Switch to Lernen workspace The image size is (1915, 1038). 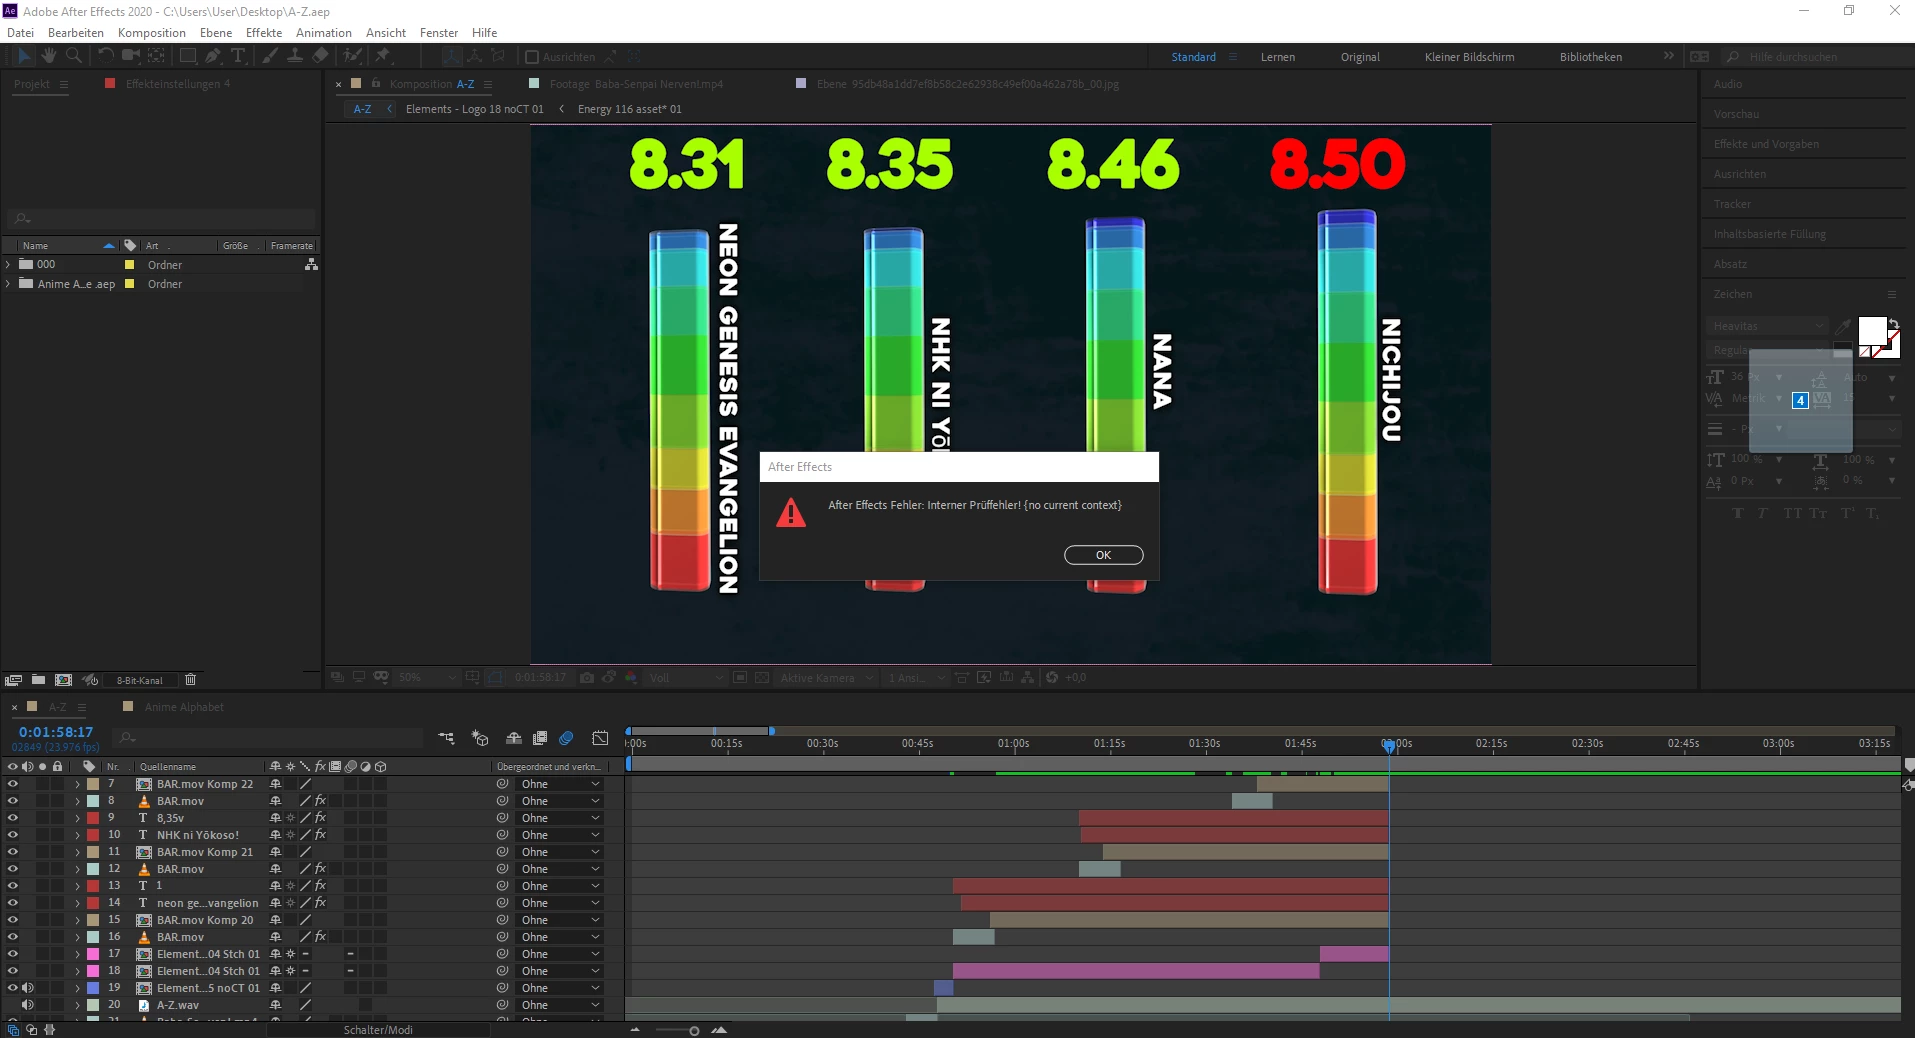pos(1277,57)
